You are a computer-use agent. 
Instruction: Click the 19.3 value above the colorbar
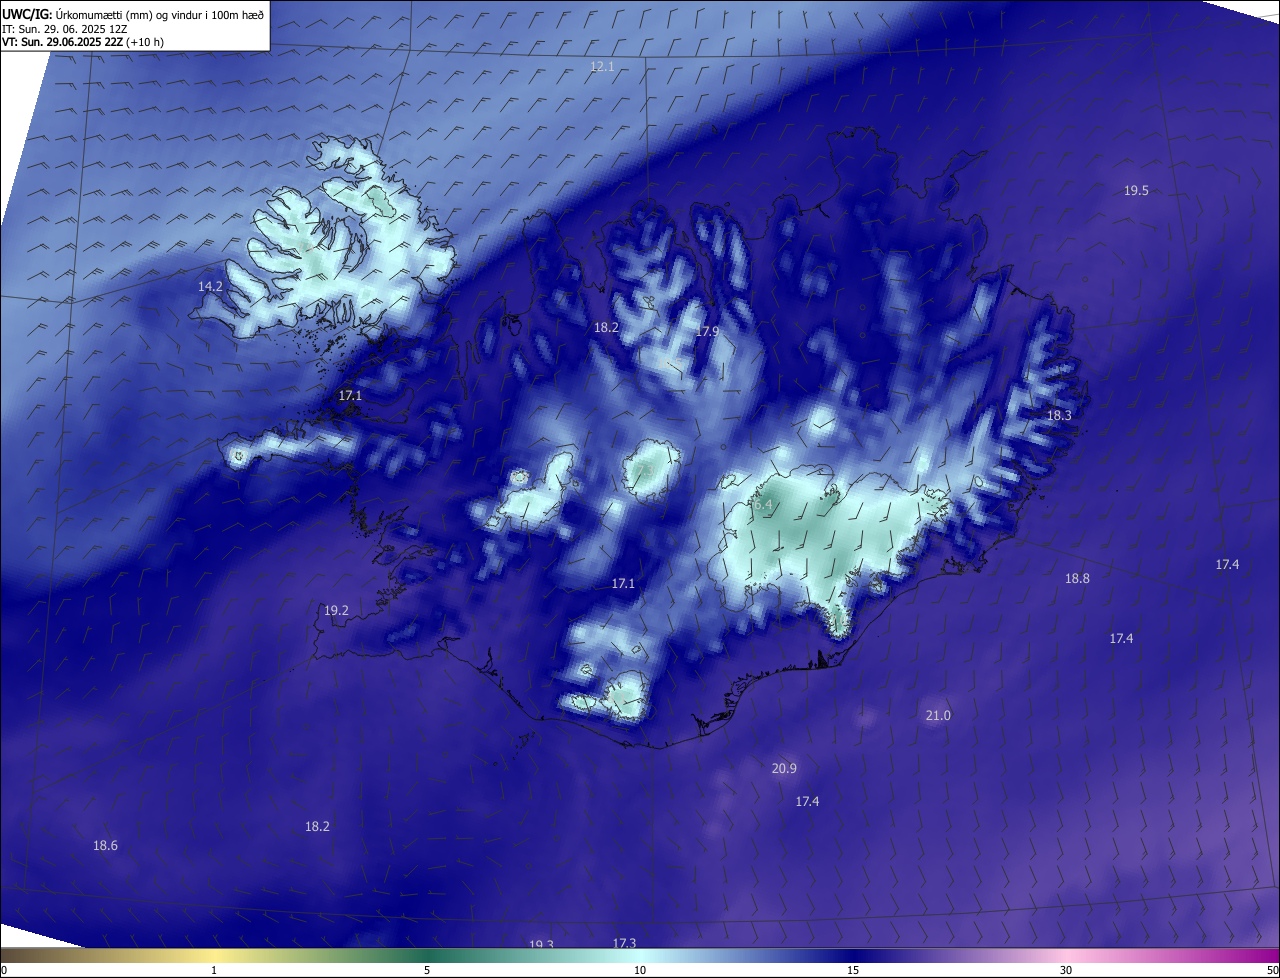tap(541, 944)
